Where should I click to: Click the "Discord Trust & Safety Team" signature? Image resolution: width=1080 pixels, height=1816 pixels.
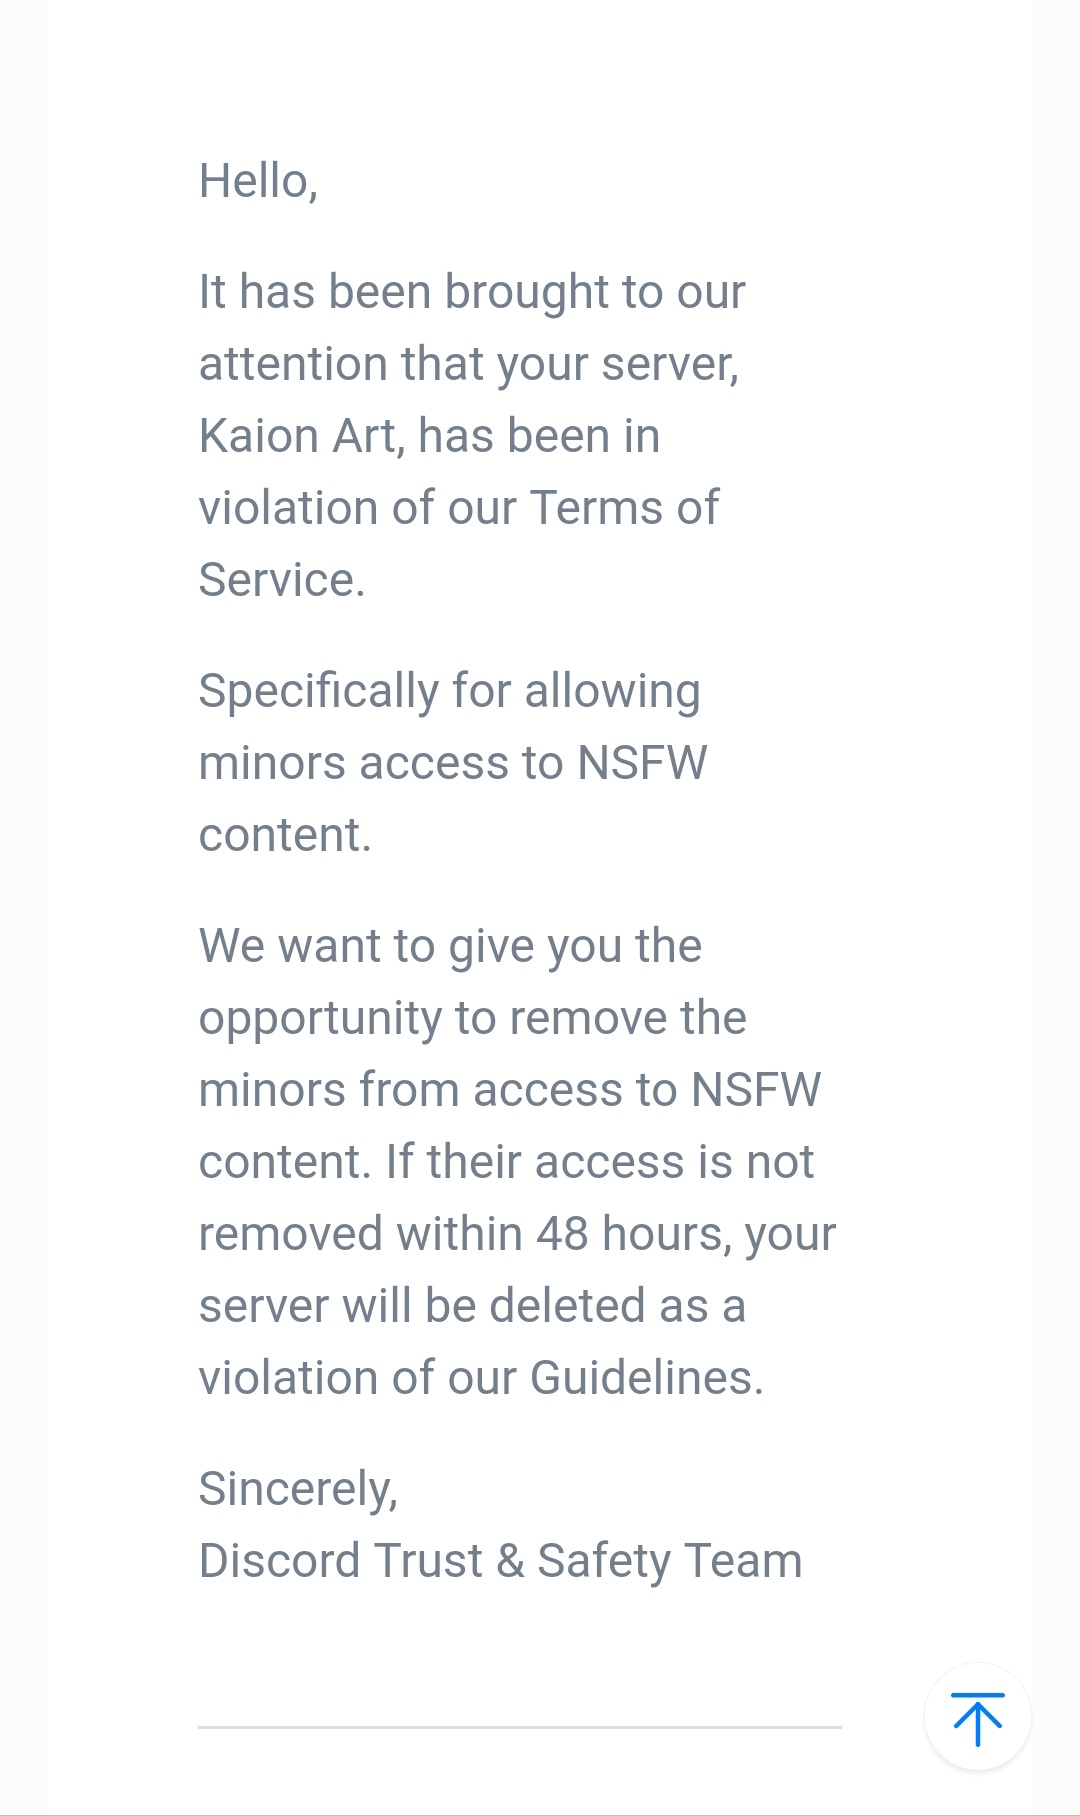point(500,1561)
